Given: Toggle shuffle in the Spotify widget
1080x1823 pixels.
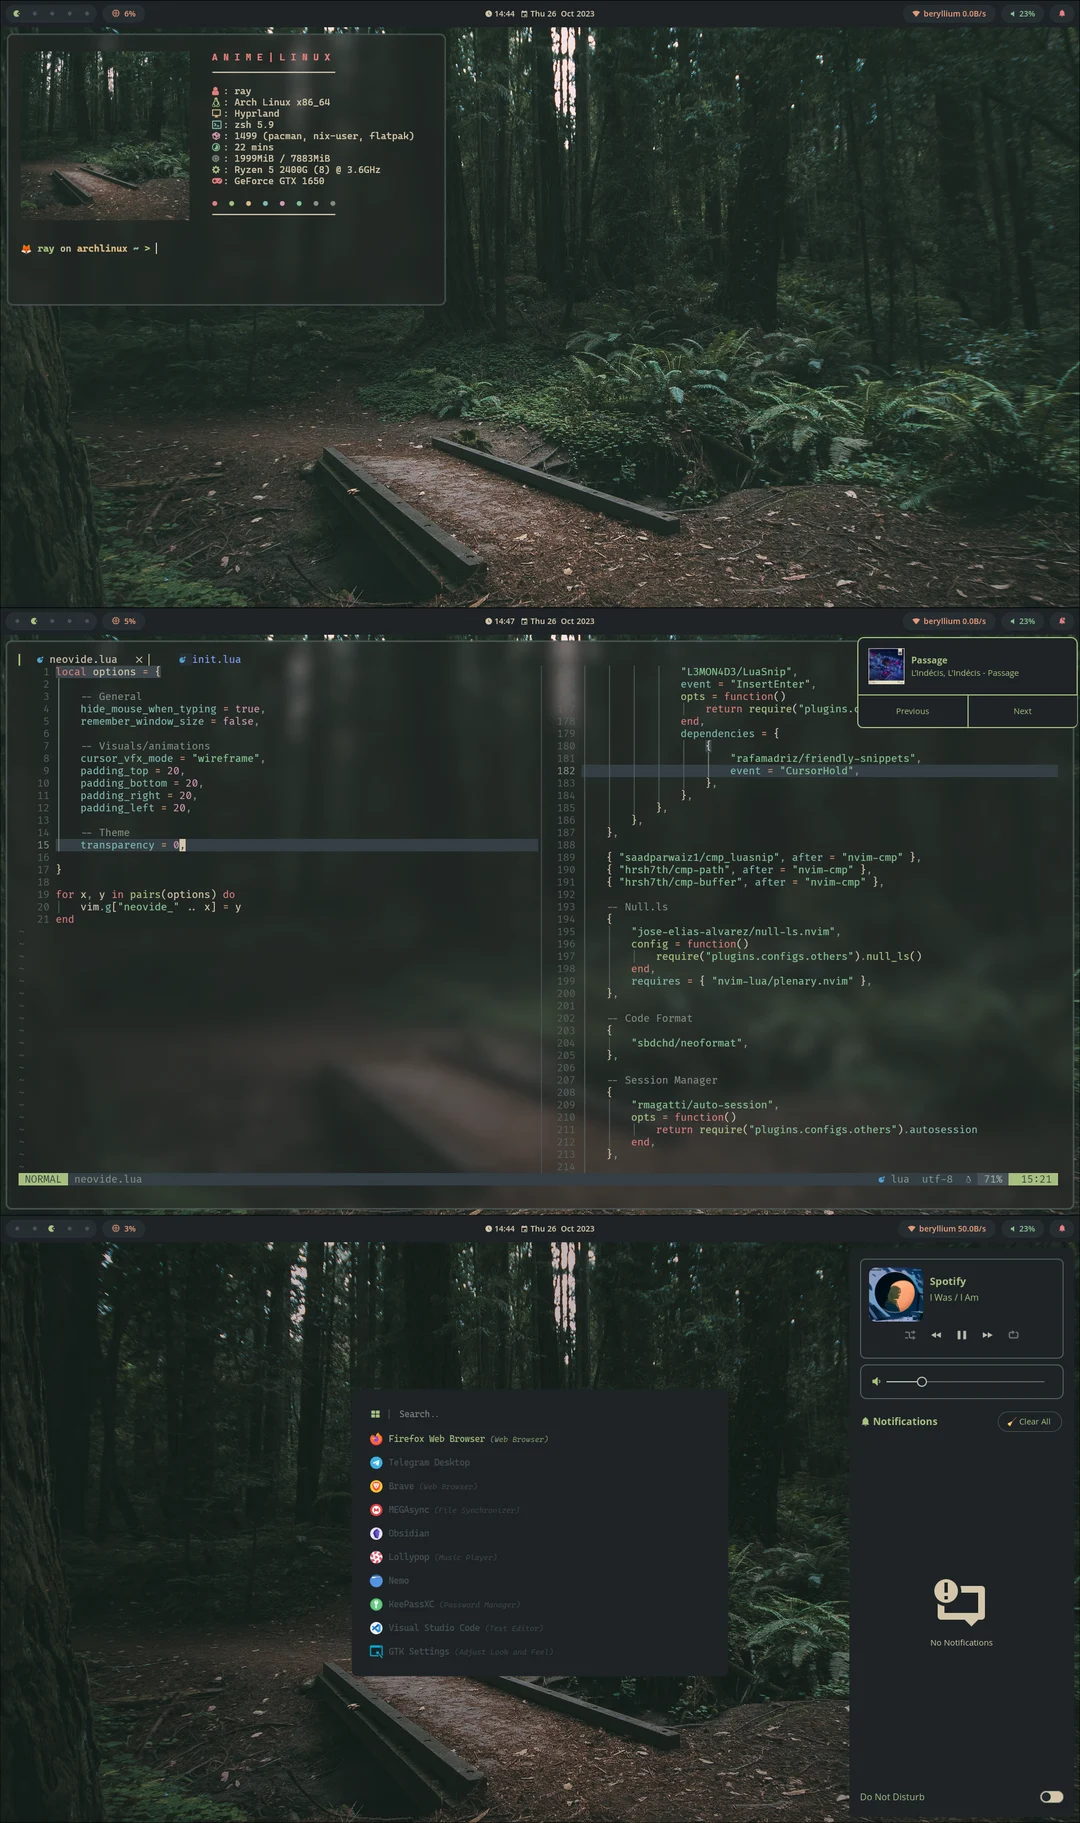Looking at the screenshot, I should [910, 1335].
